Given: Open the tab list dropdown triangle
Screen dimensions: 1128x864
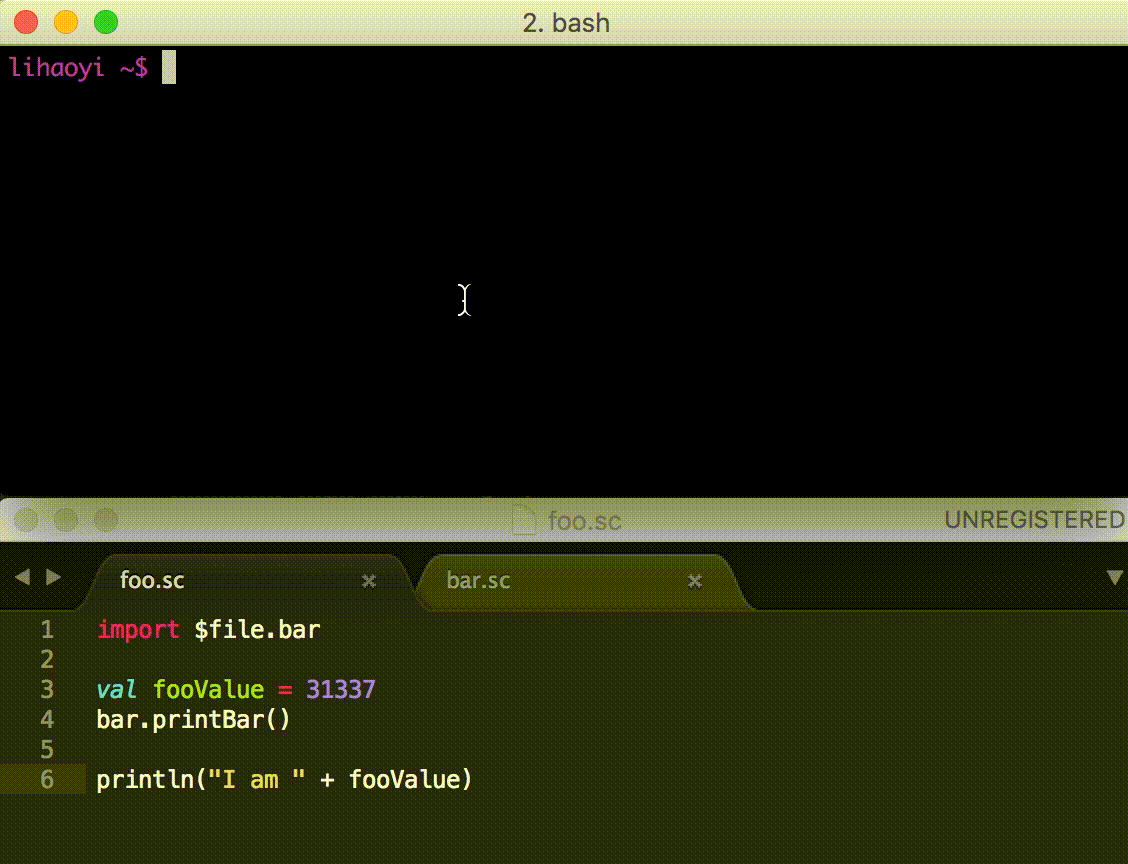Looking at the screenshot, I should [x=1114, y=578].
